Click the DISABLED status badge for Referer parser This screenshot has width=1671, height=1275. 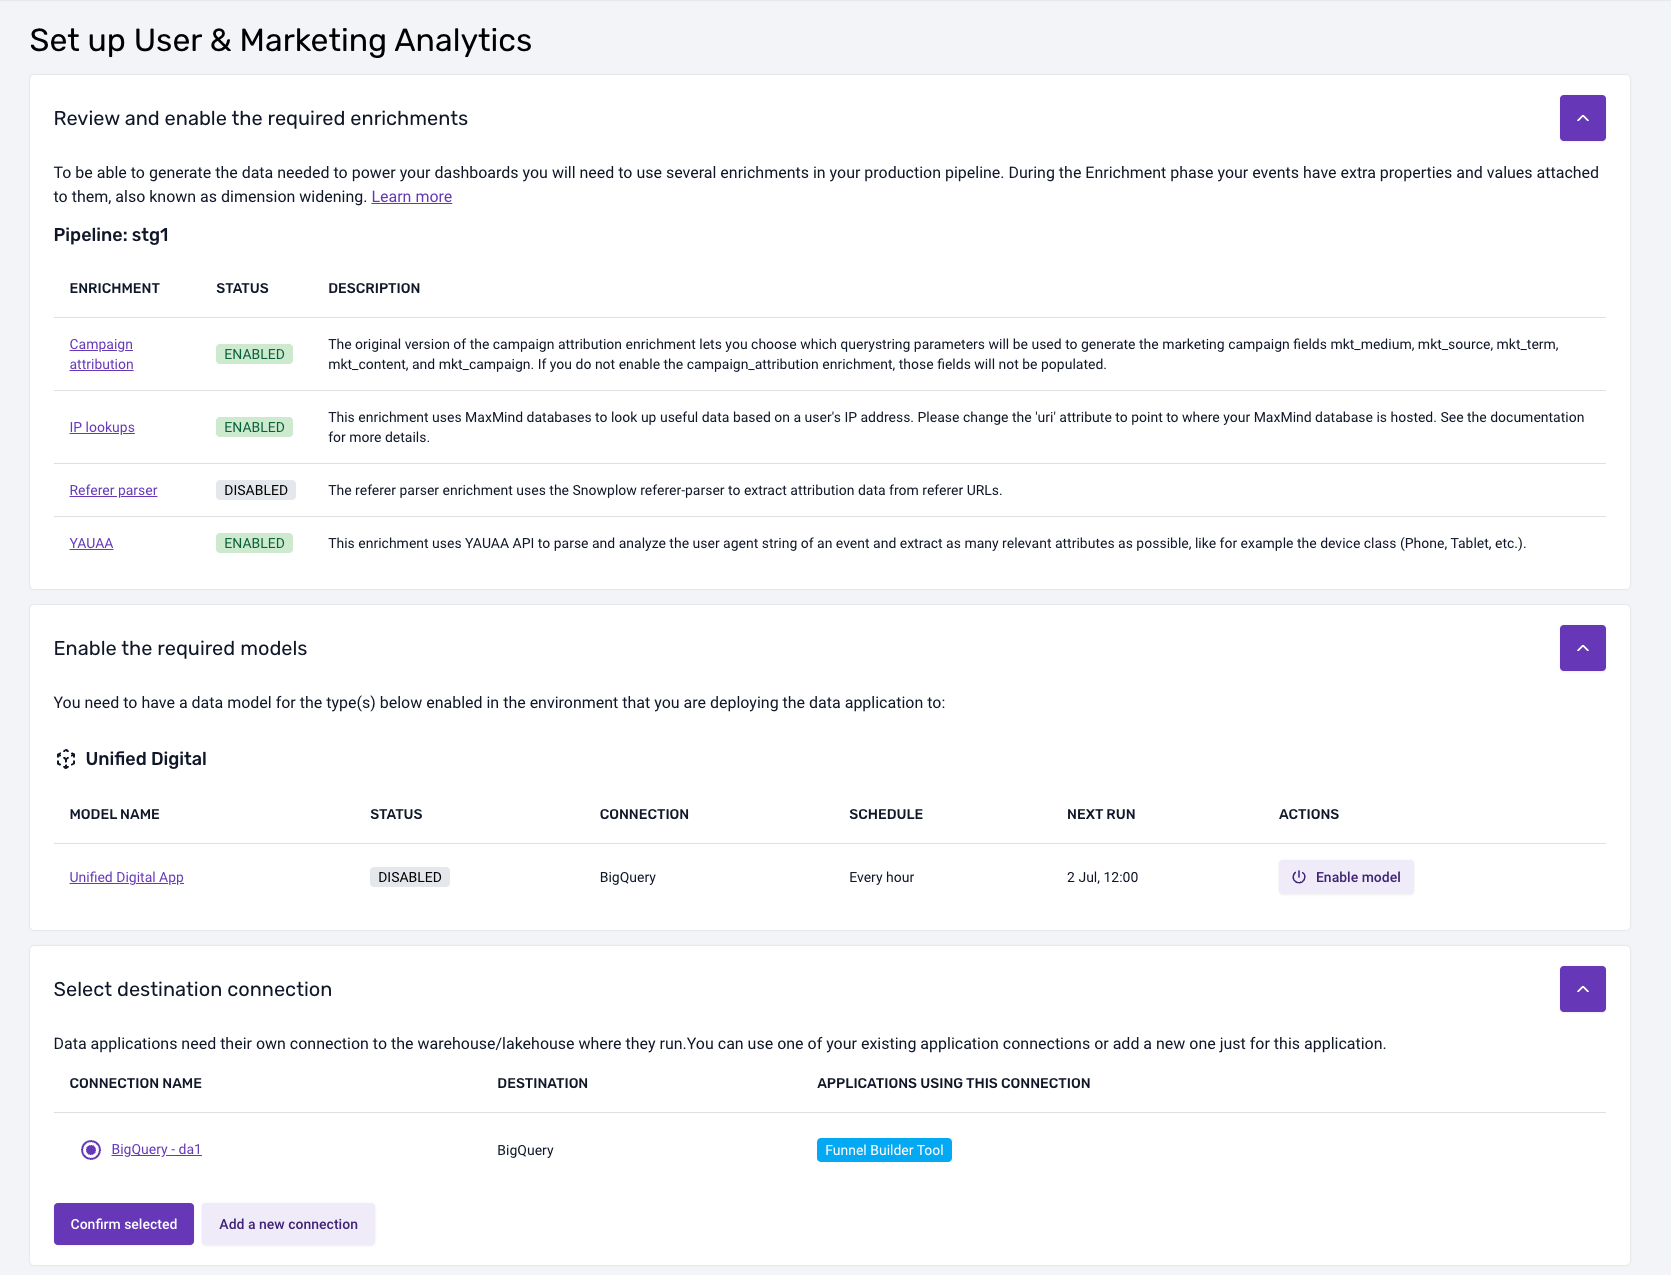(255, 490)
